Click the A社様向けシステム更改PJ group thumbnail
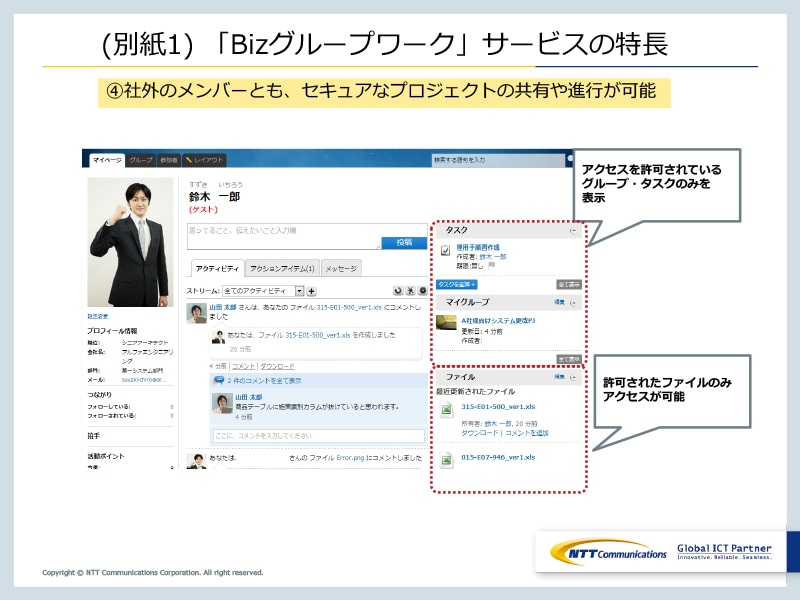 tap(446, 322)
